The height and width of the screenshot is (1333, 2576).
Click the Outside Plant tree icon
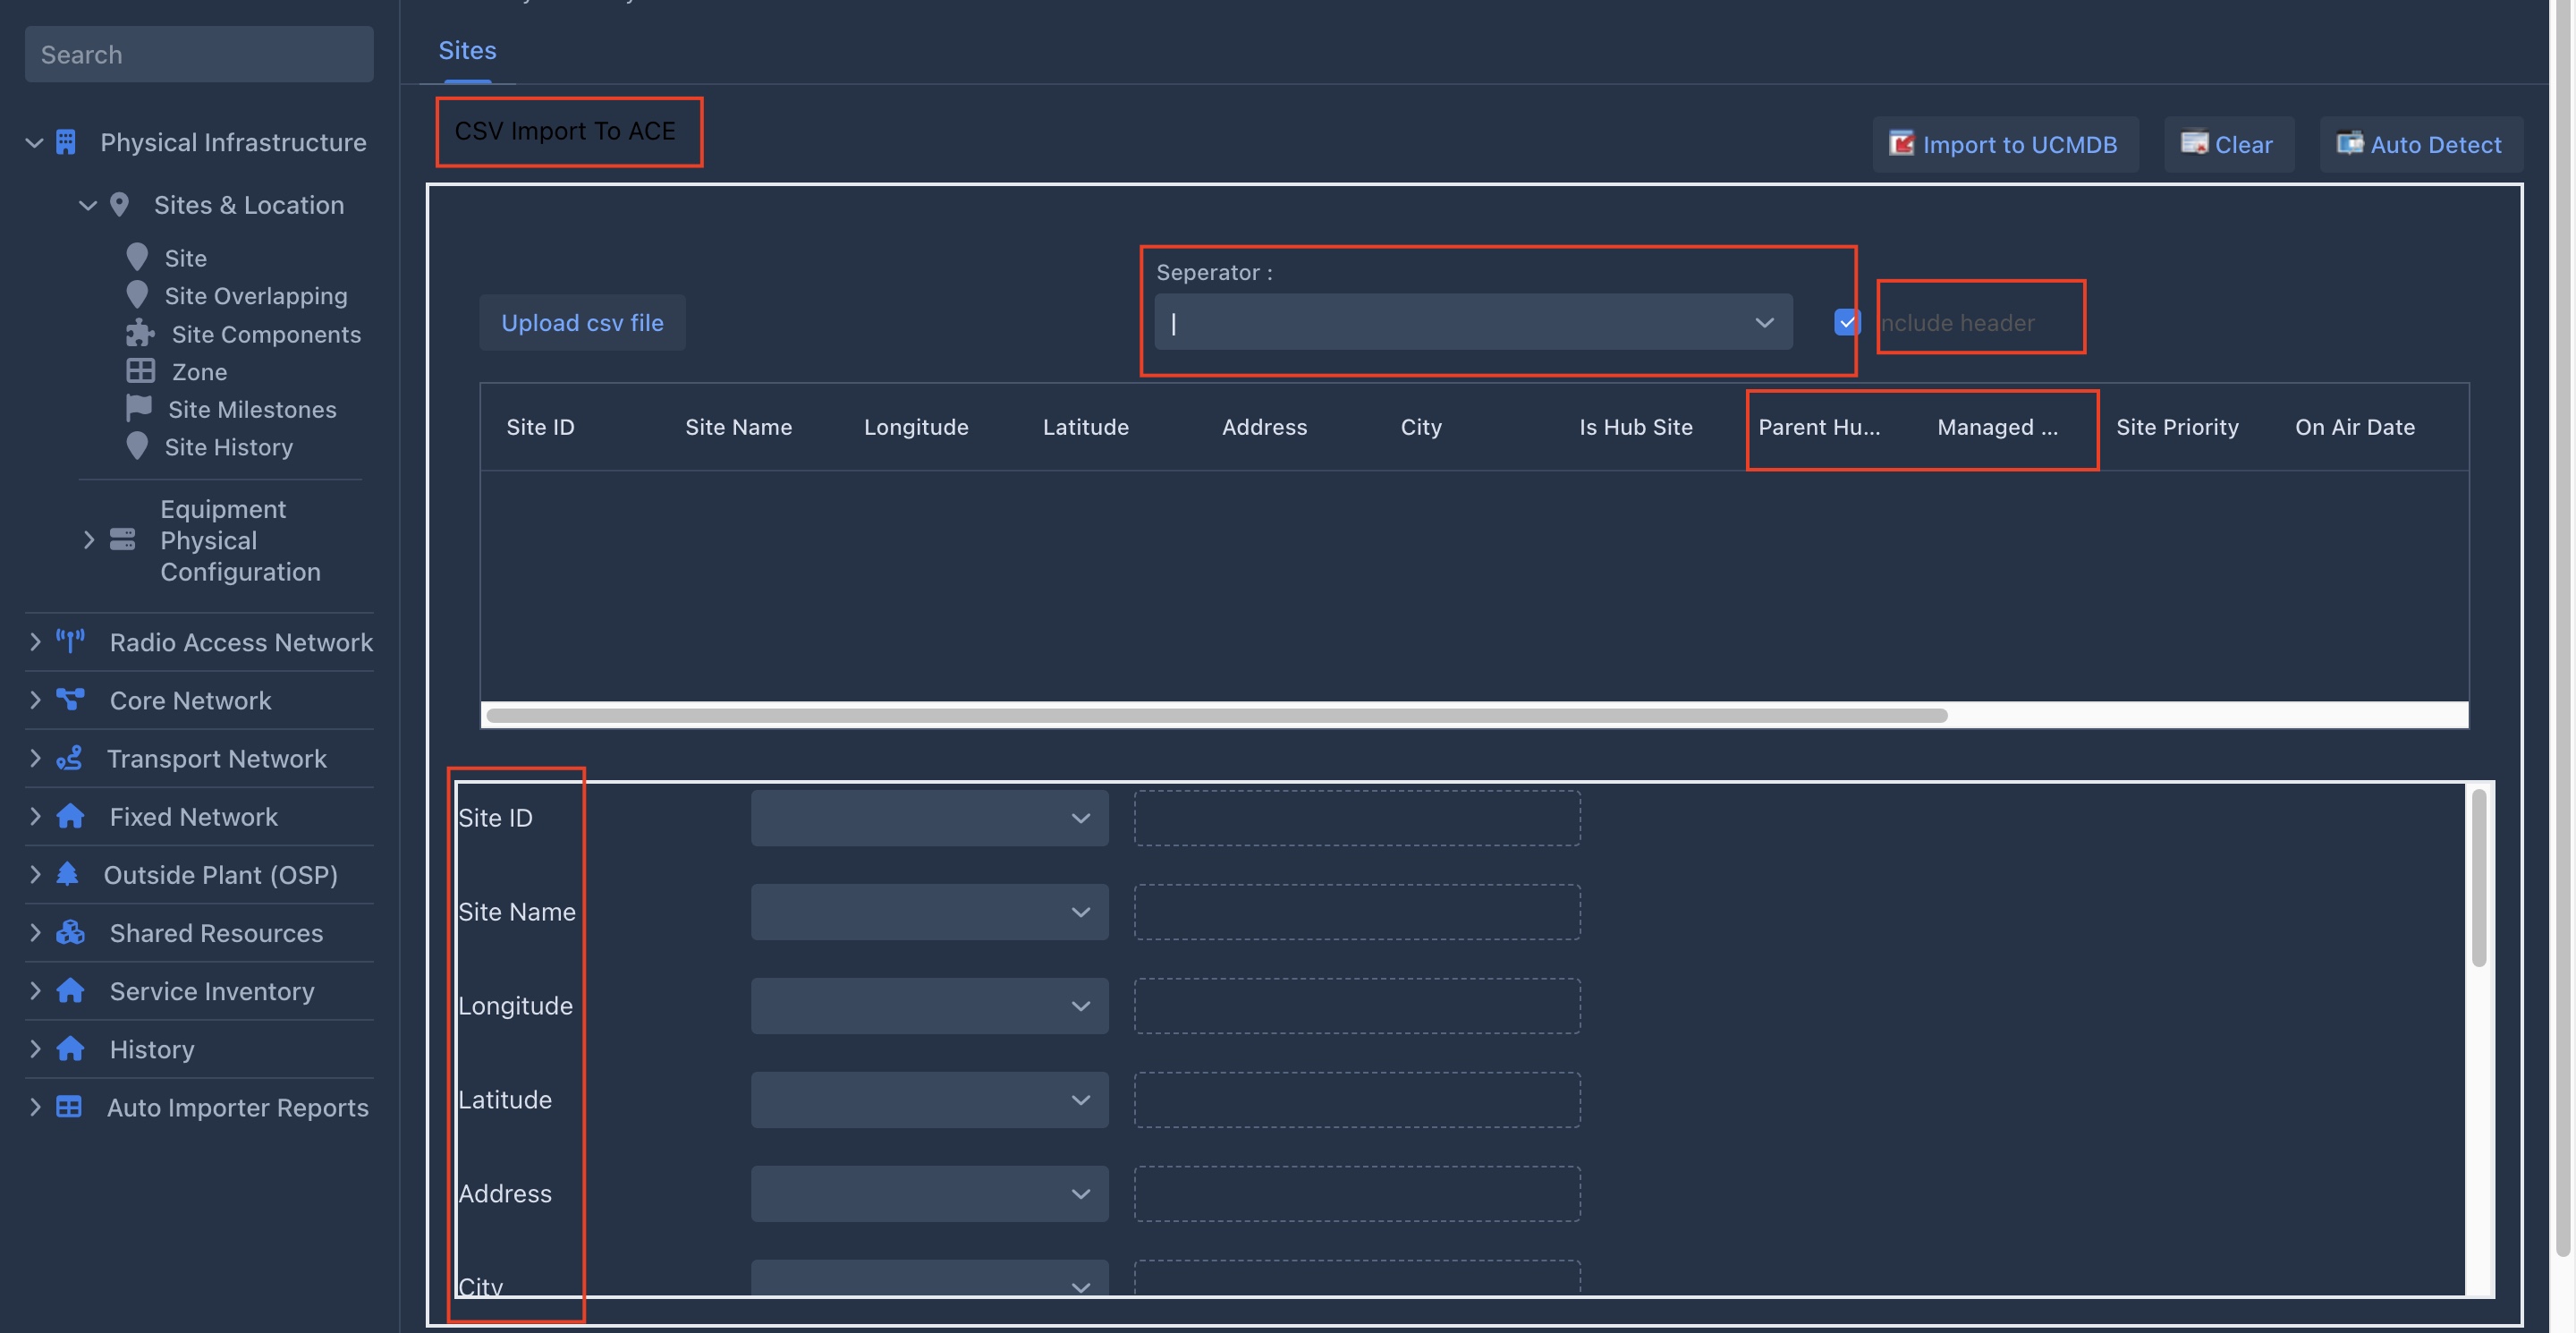[x=67, y=874]
